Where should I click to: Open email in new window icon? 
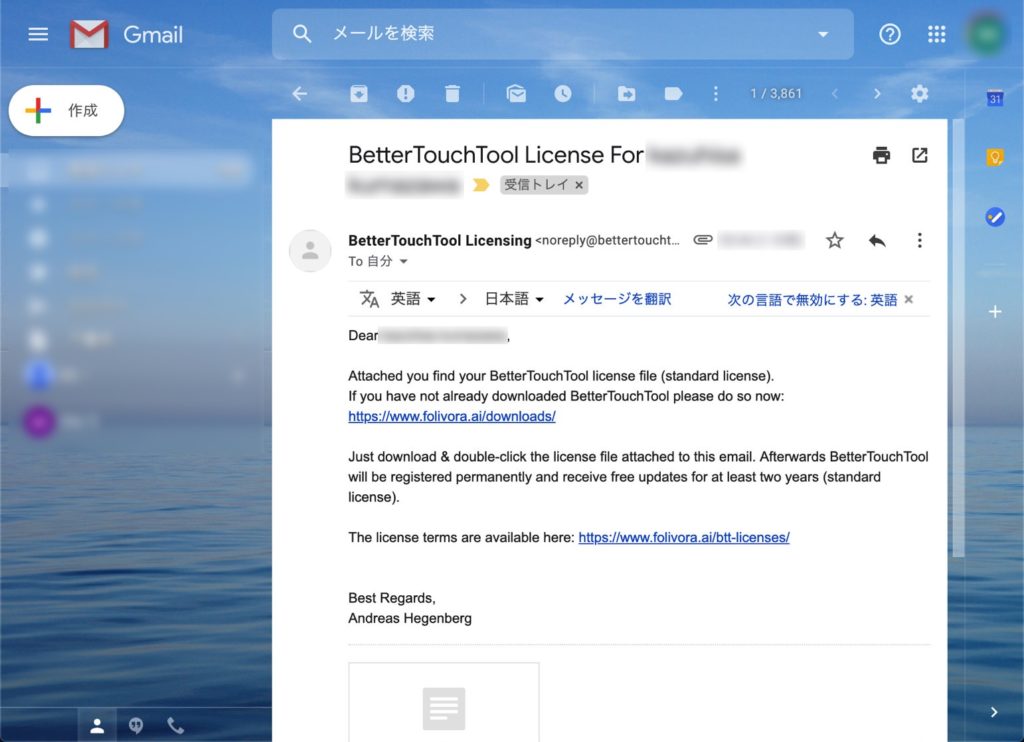(x=920, y=155)
